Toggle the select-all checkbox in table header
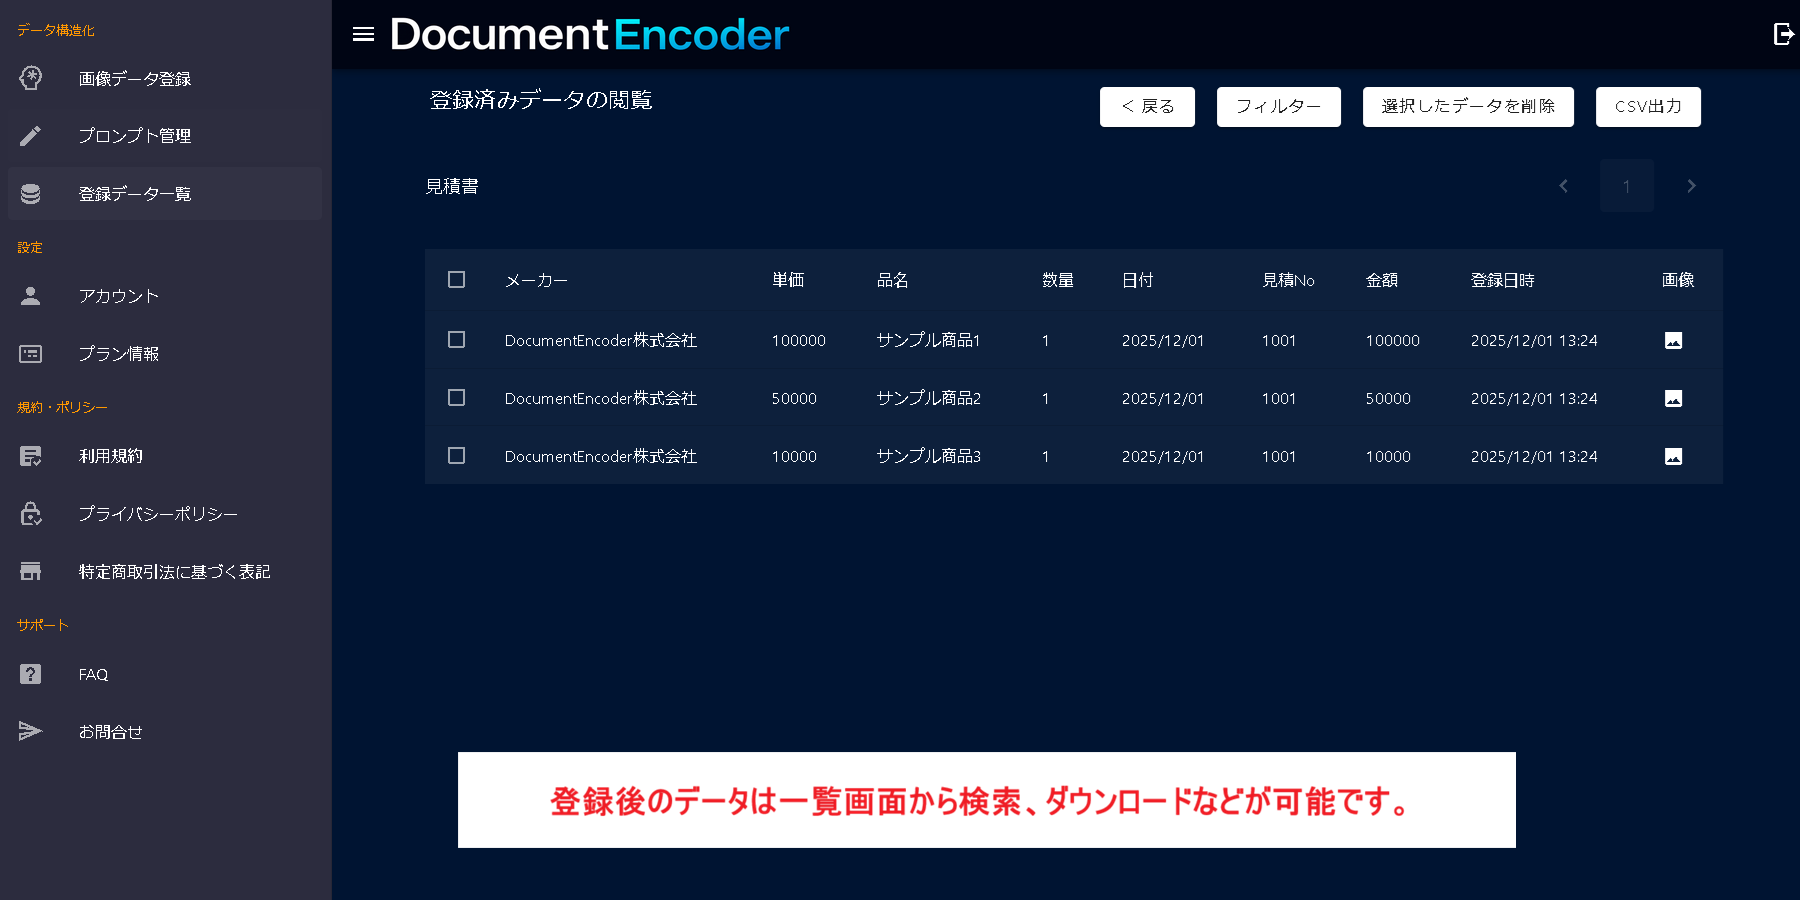 [456, 280]
